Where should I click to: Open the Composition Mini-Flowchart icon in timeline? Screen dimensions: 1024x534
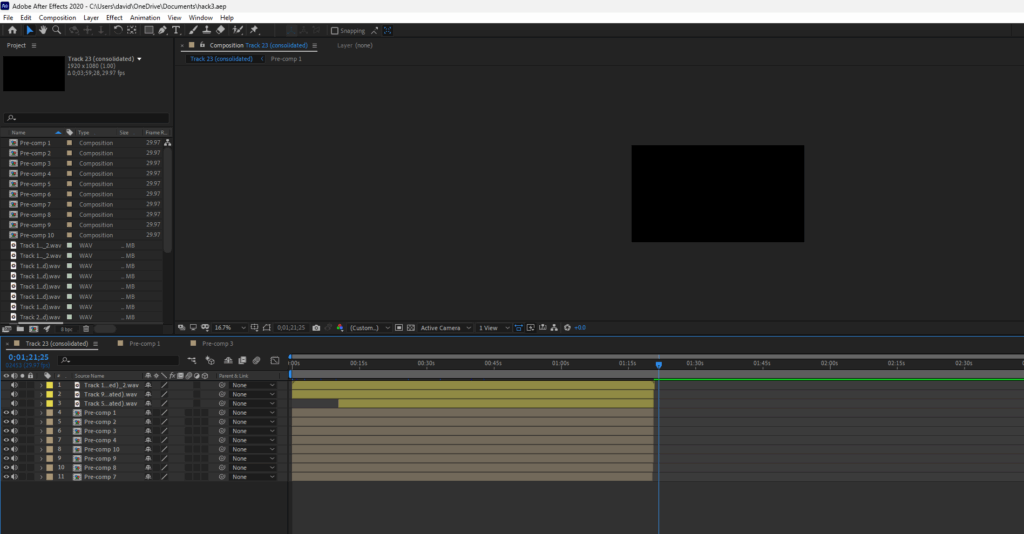[x=191, y=360]
